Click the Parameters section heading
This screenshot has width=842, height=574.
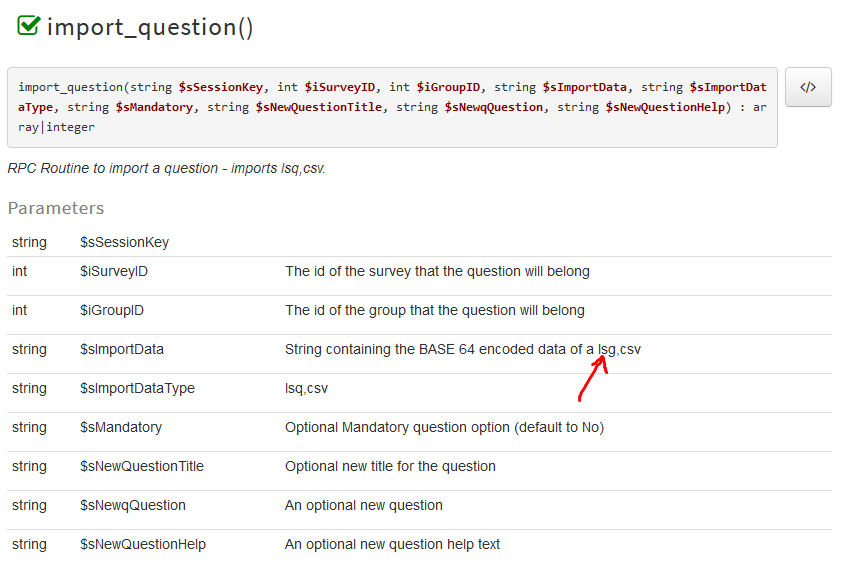pyautogui.click(x=56, y=208)
